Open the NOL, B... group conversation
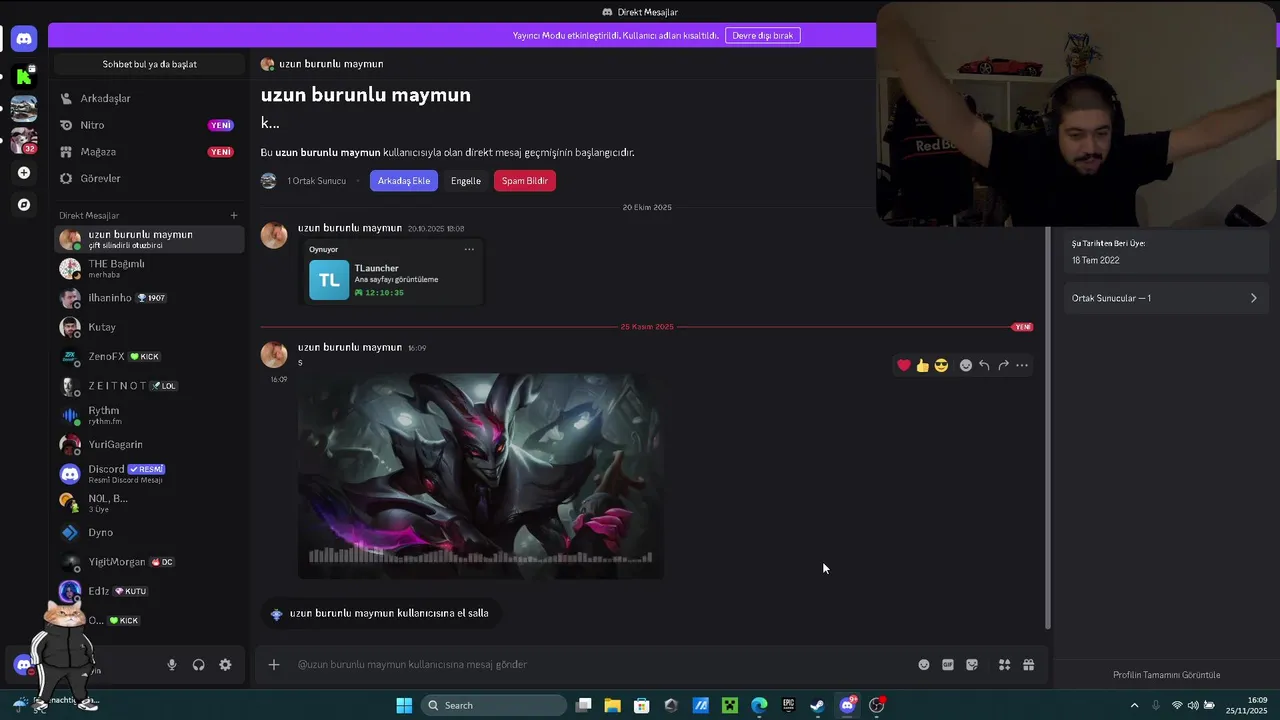 [149, 503]
